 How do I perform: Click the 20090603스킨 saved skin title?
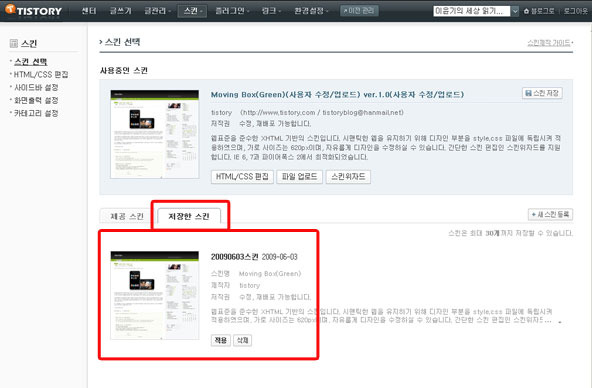point(234,257)
